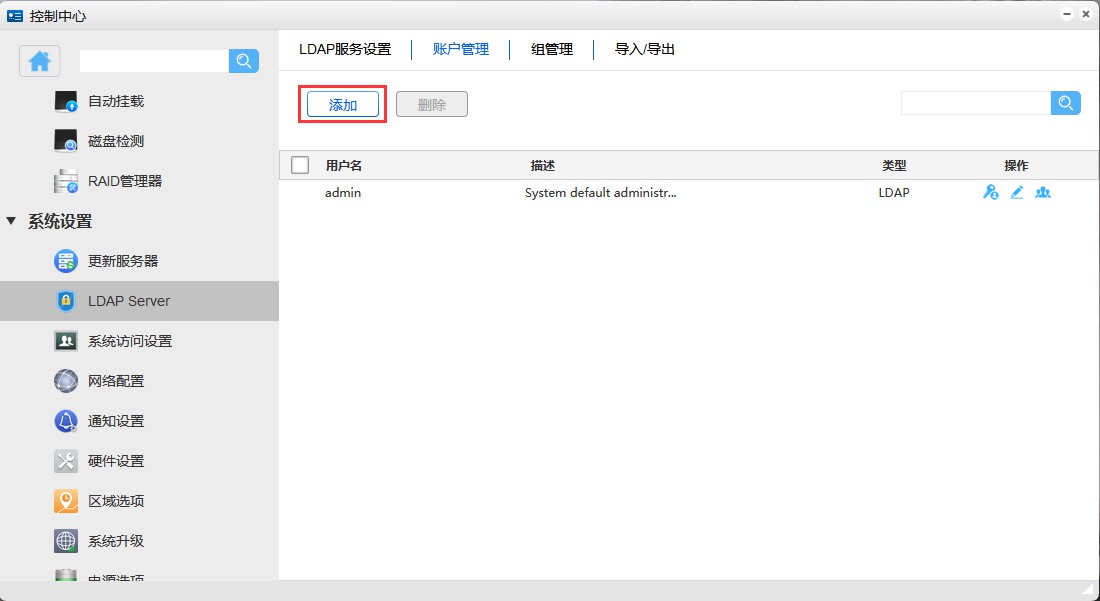Open 通知设置 in the sidebar
Viewport: 1100px width, 601px height.
[x=115, y=421]
